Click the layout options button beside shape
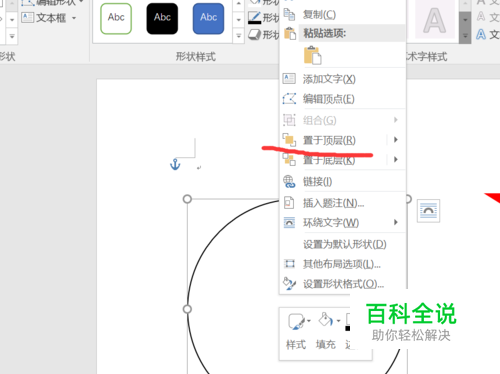The image size is (500, 374). (x=428, y=211)
